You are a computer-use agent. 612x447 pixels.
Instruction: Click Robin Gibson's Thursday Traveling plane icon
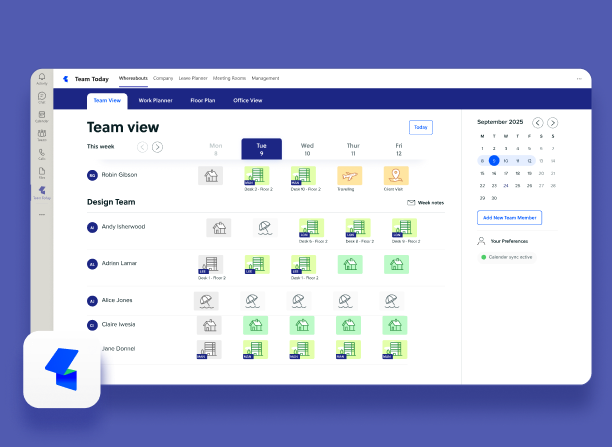(350, 176)
